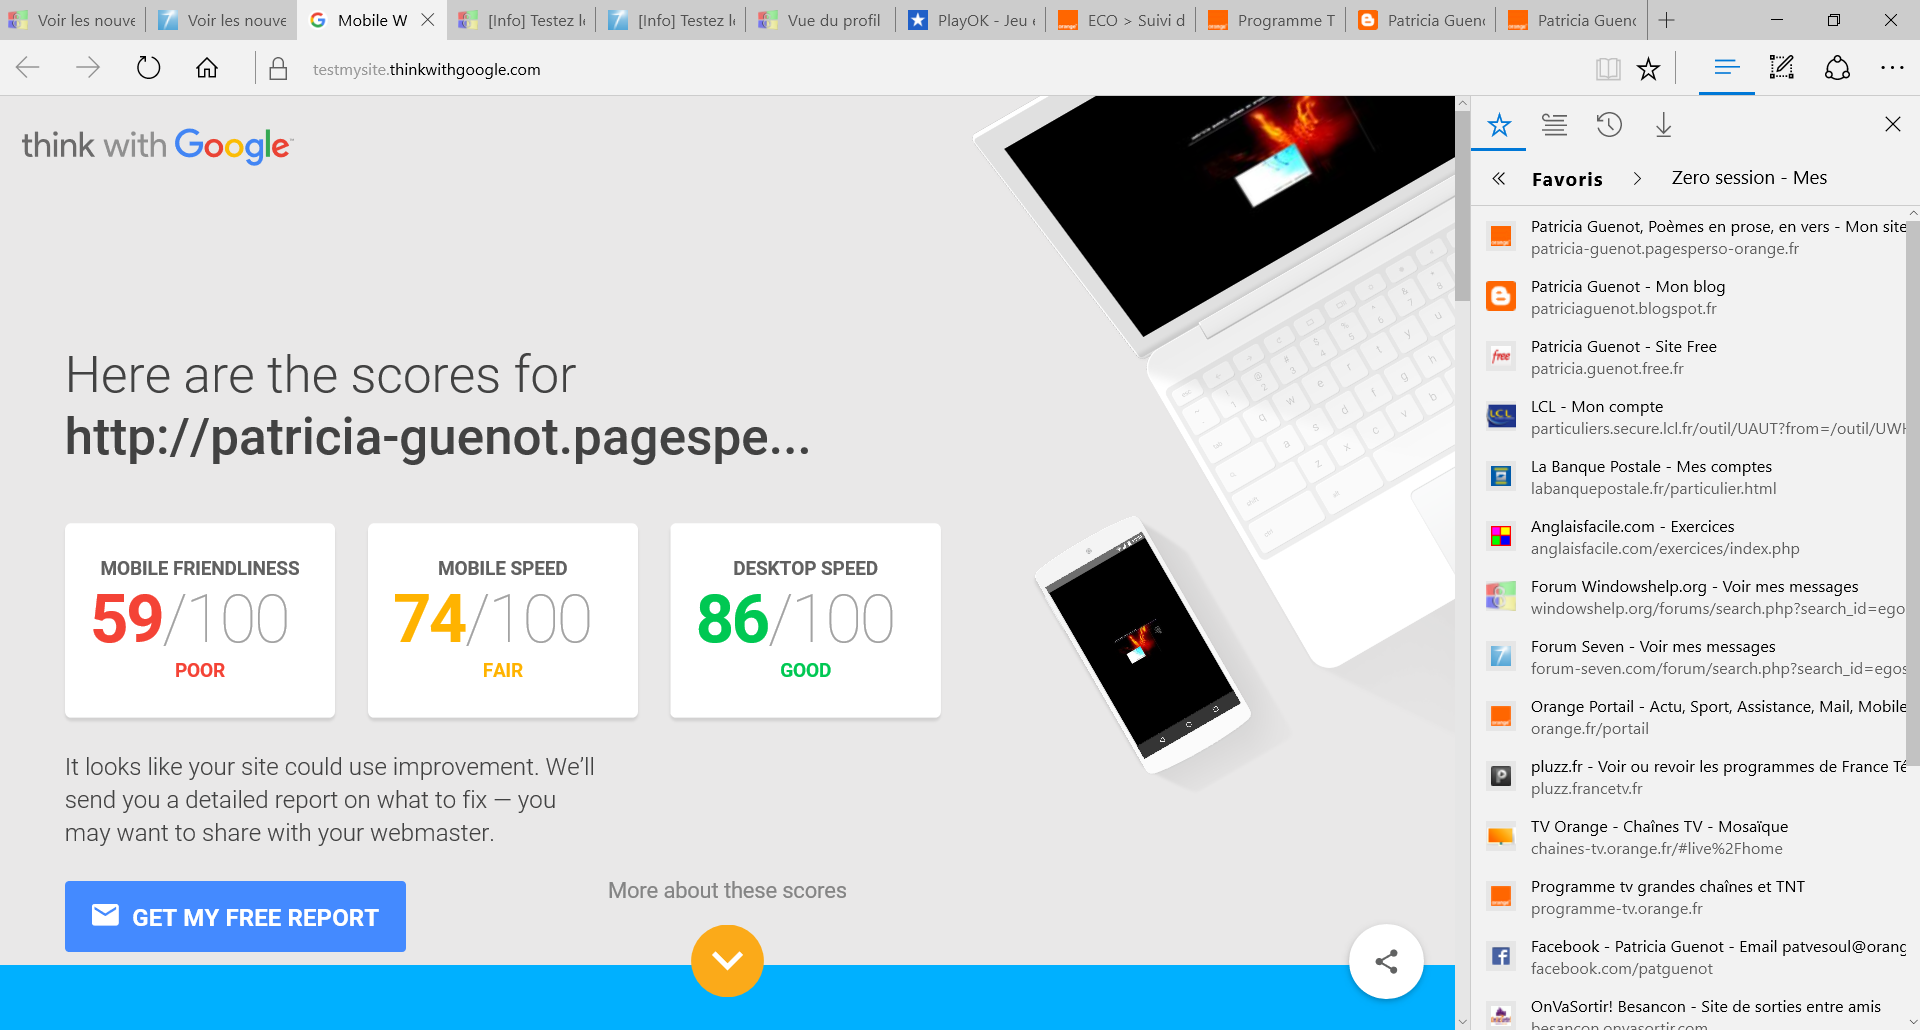Expand page with orange down-arrow button
1920x1030 pixels.
pyautogui.click(x=727, y=961)
